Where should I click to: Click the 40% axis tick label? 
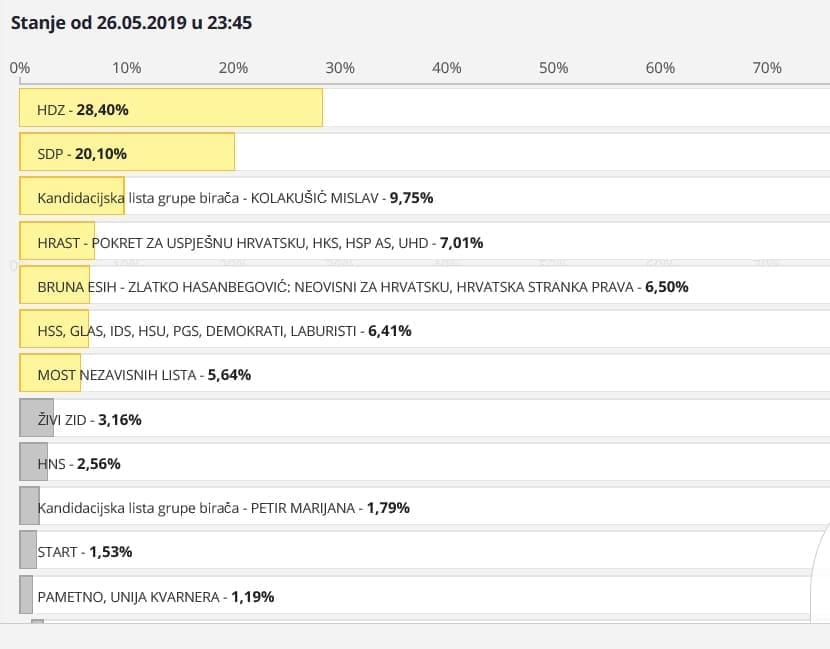[447, 68]
